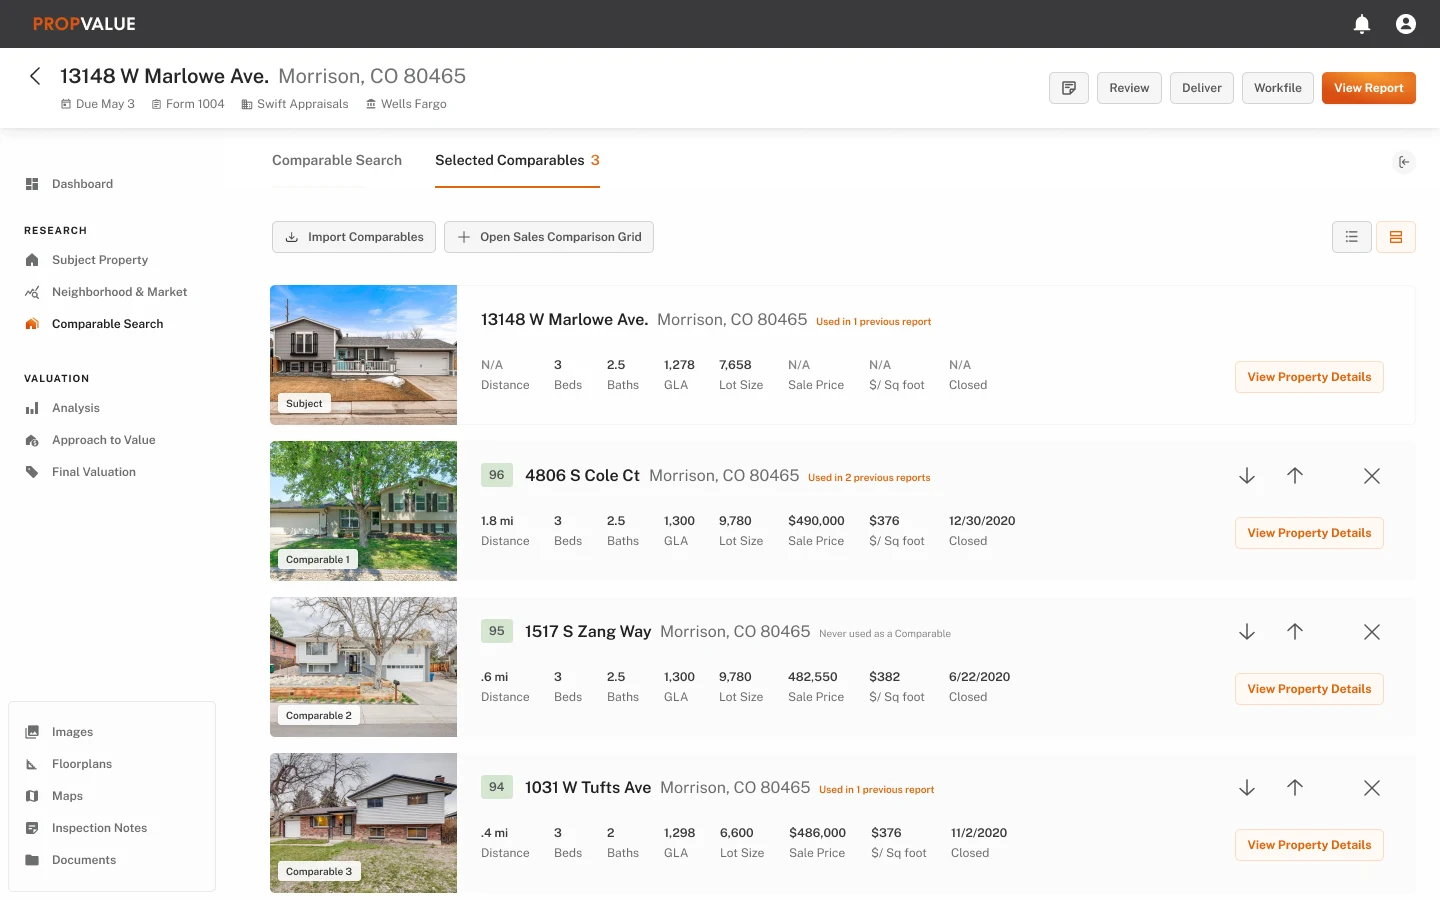Collapse the panel with the arrow icon
The height and width of the screenshot is (900, 1440).
coord(1404,162)
